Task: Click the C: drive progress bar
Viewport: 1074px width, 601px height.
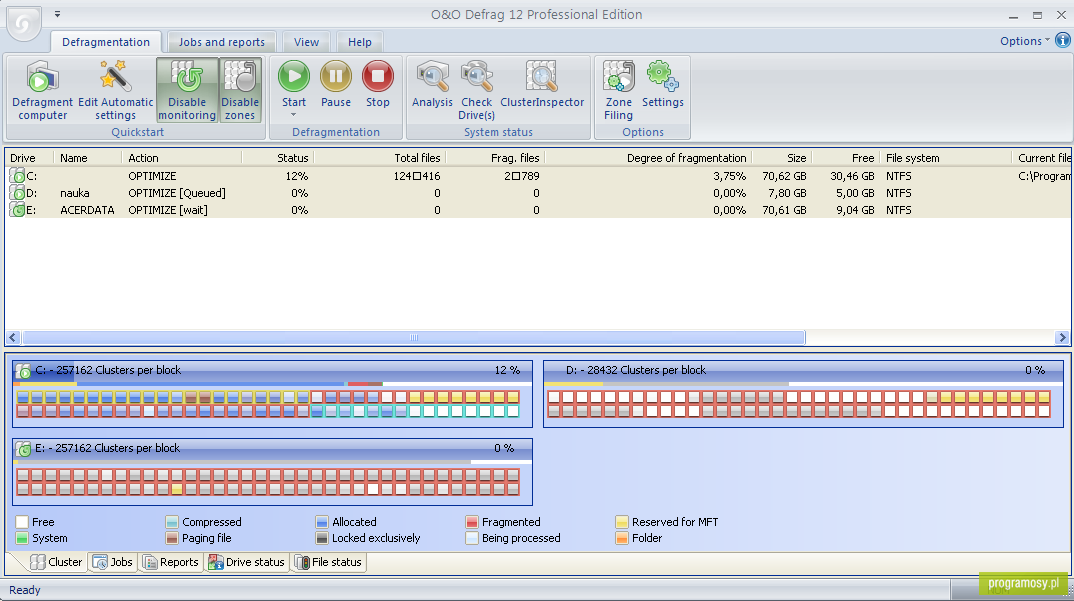Action: tap(273, 384)
